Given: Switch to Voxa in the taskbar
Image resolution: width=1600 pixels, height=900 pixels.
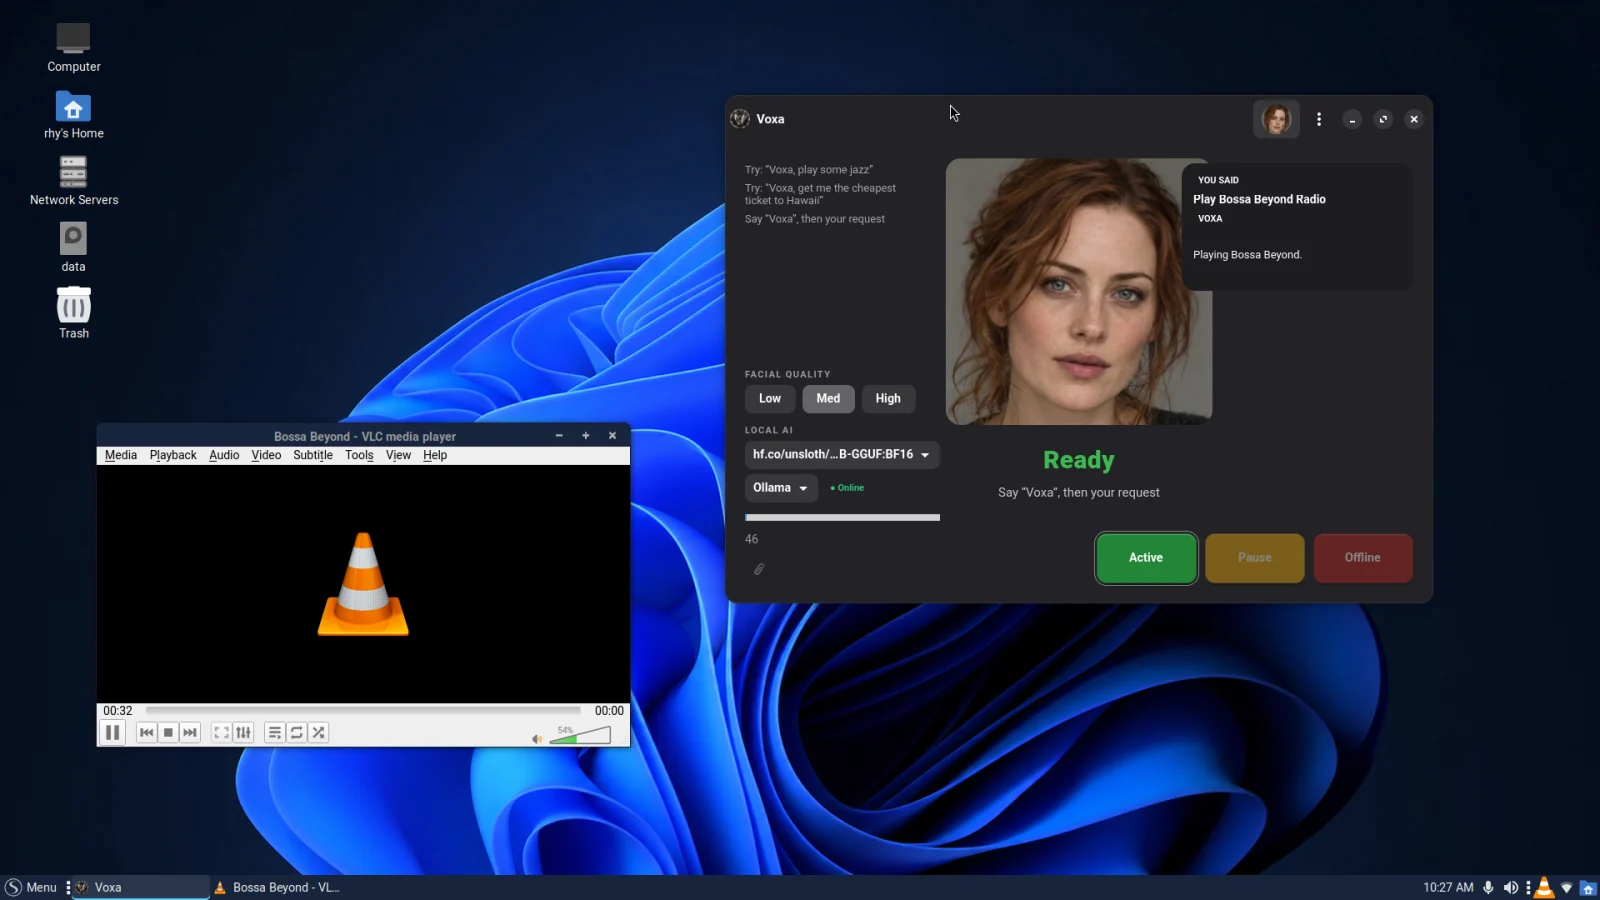Looking at the screenshot, I should pyautogui.click(x=141, y=887).
